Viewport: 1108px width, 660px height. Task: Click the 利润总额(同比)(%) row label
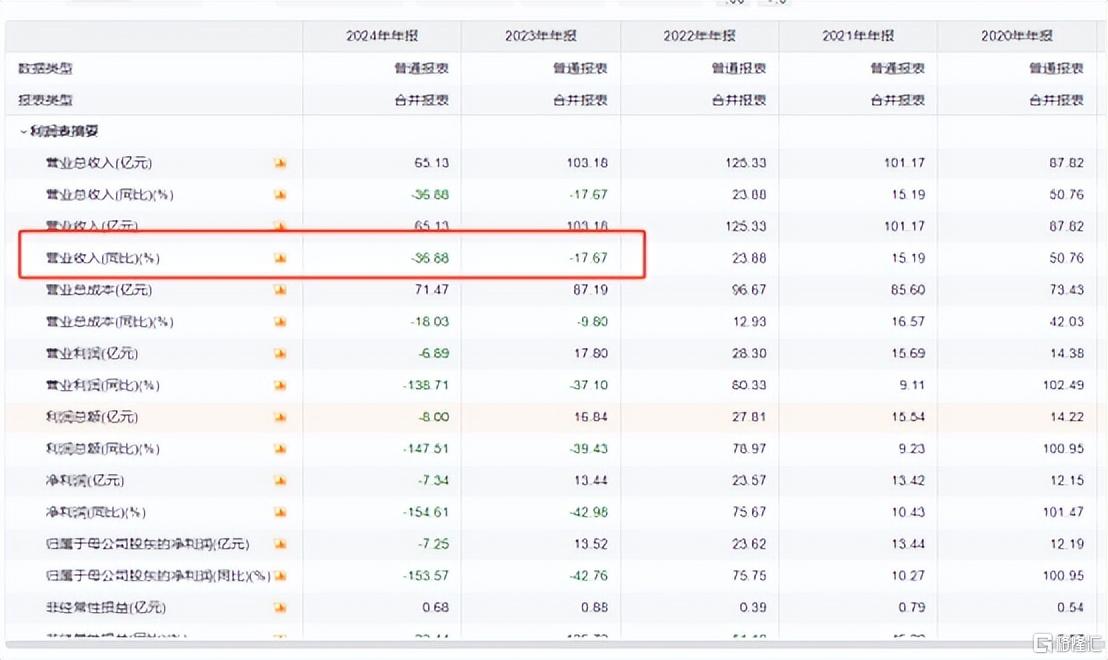tap(102, 449)
